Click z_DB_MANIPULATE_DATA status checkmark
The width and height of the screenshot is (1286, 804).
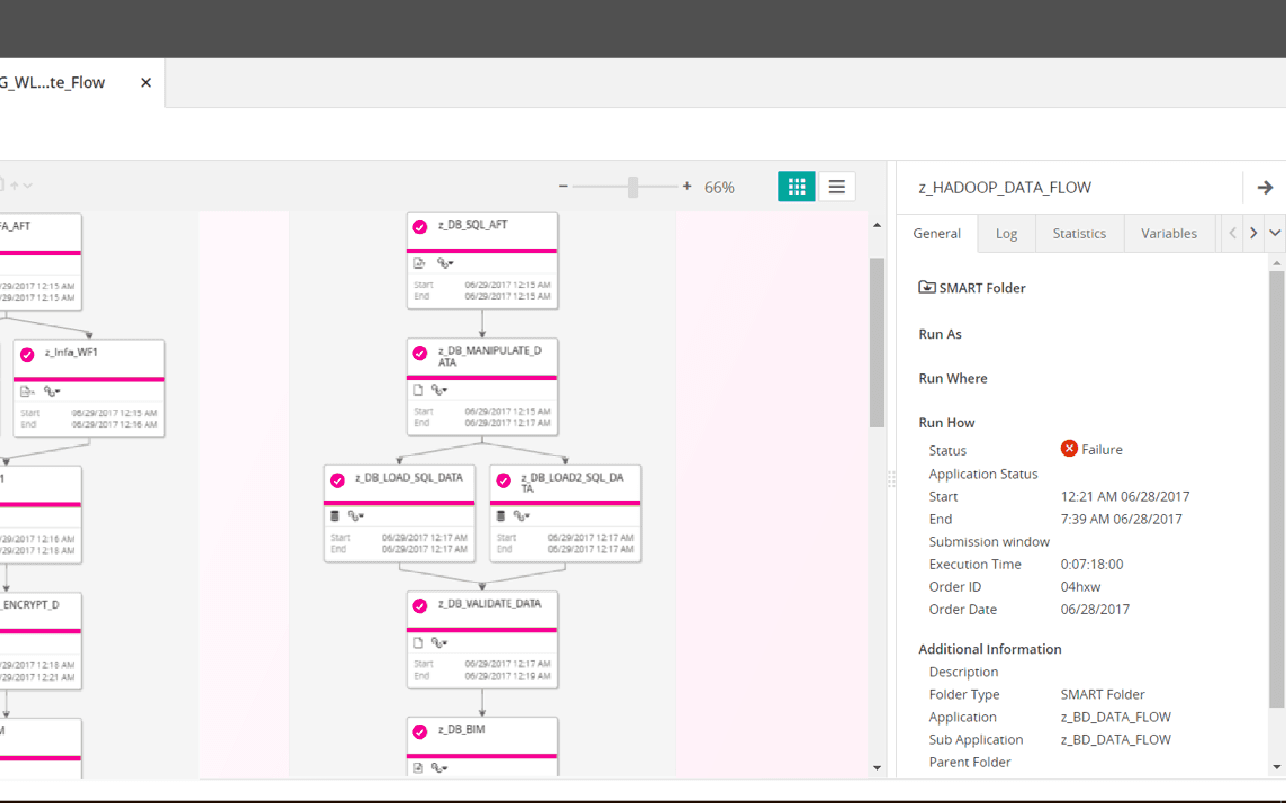coord(420,353)
